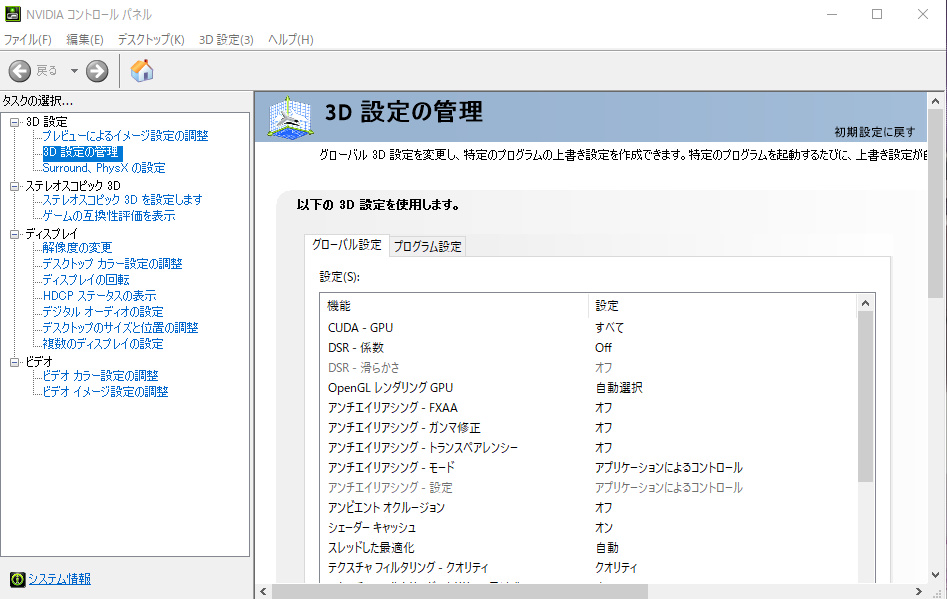Open 複数のディスプレイの設定
Screen dimensions: 947x599
103,344
